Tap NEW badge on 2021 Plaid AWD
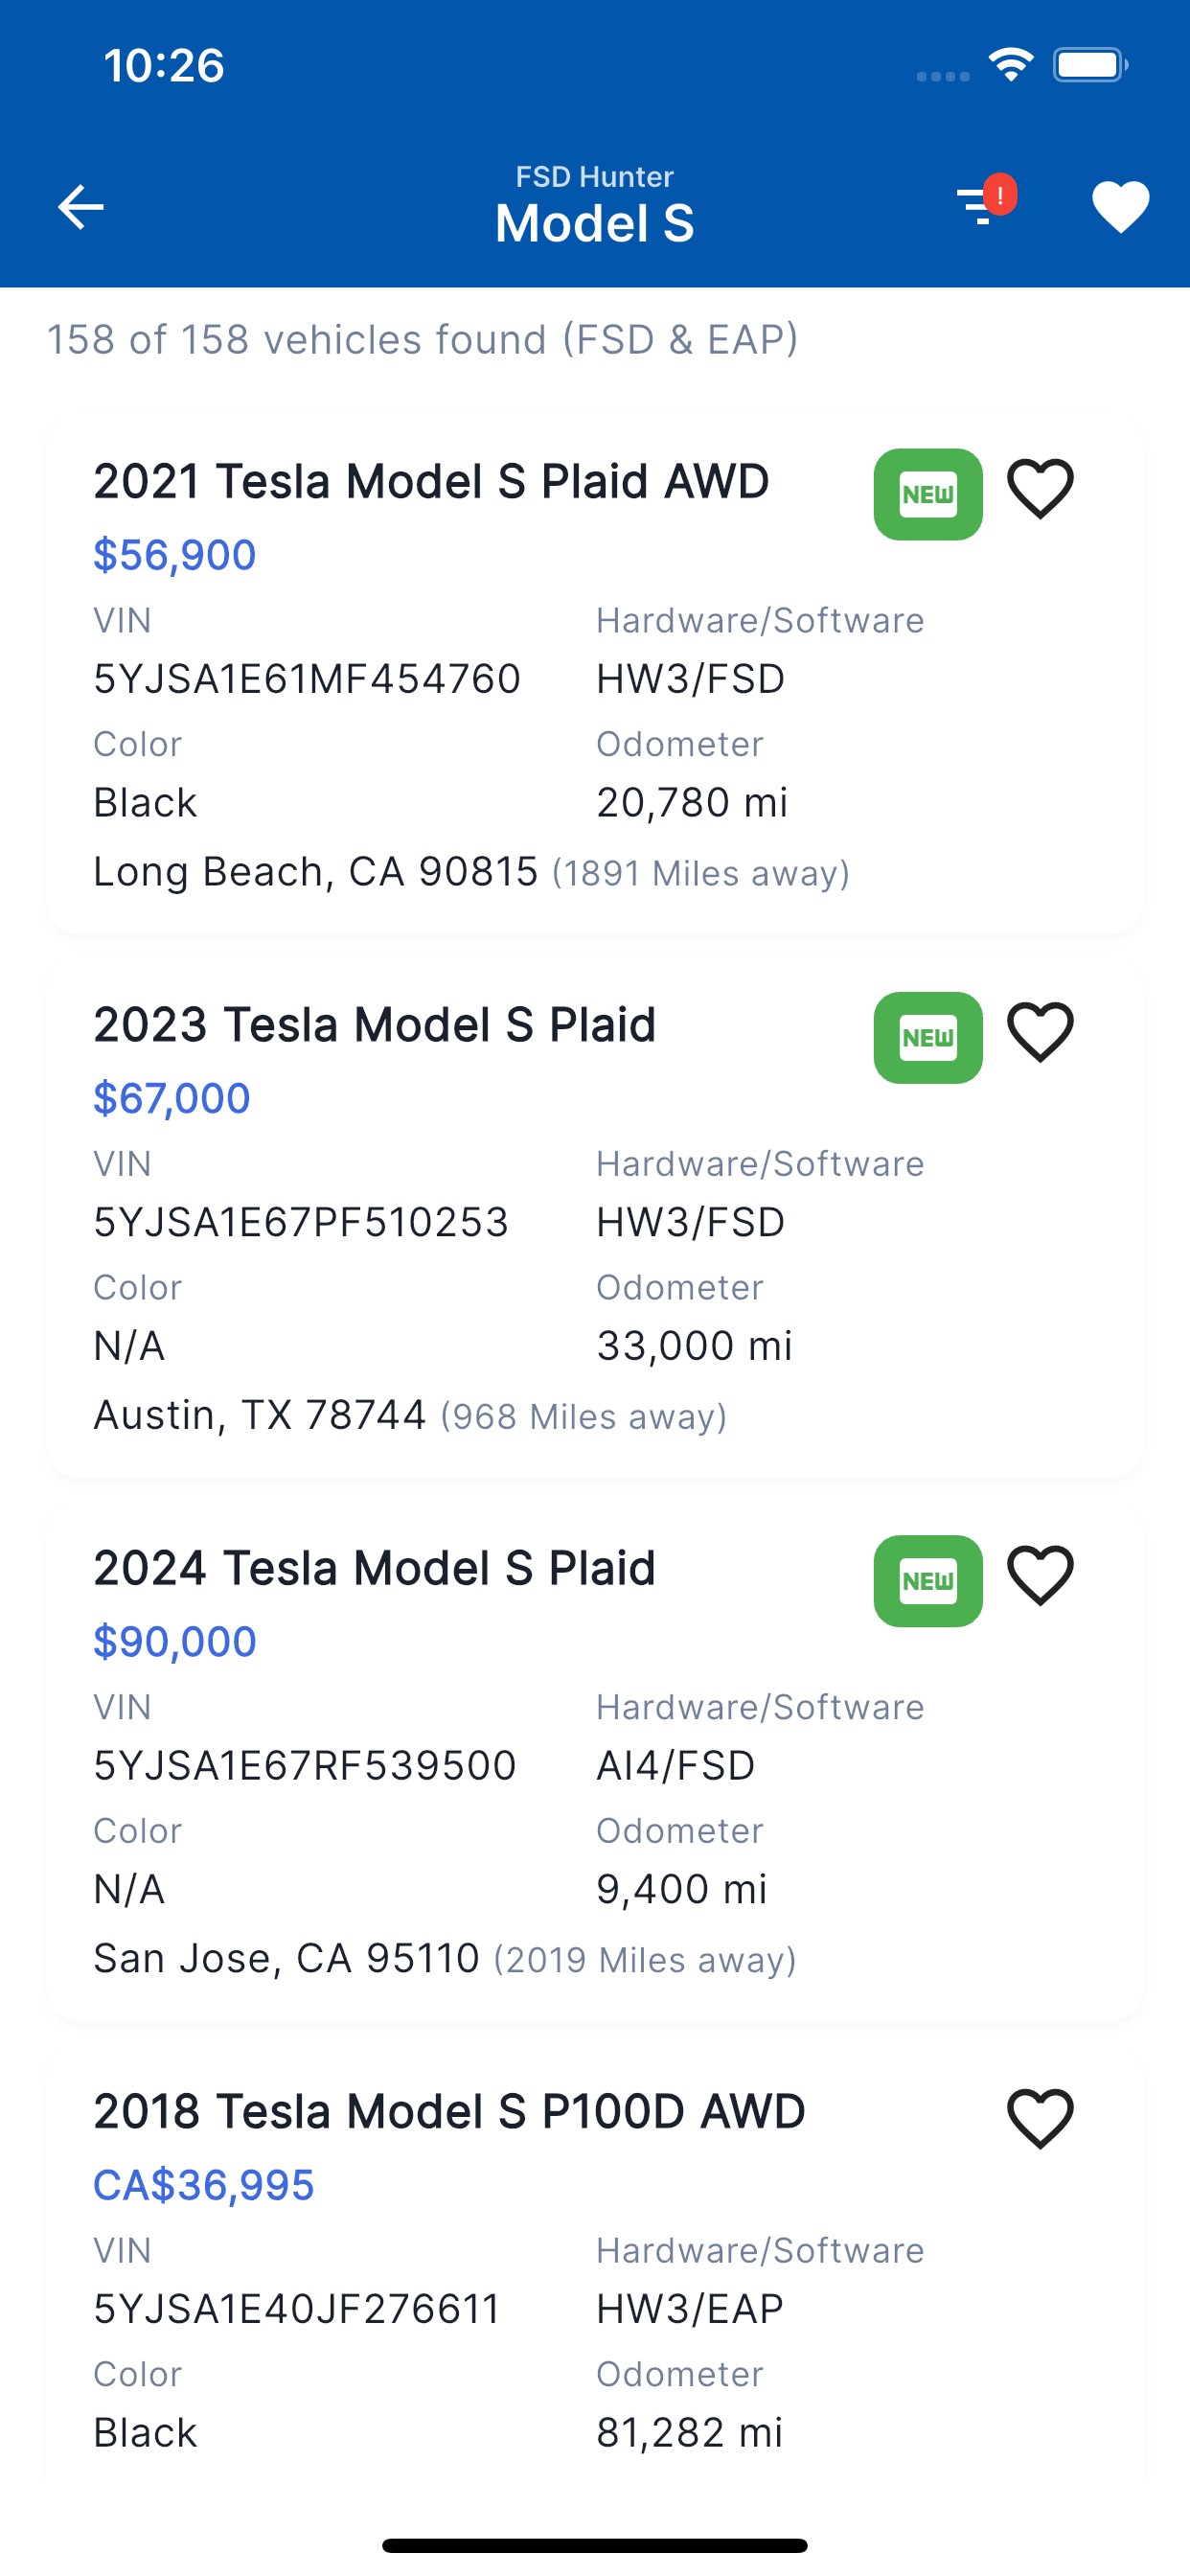This screenshot has height=2576, width=1190. [928, 494]
